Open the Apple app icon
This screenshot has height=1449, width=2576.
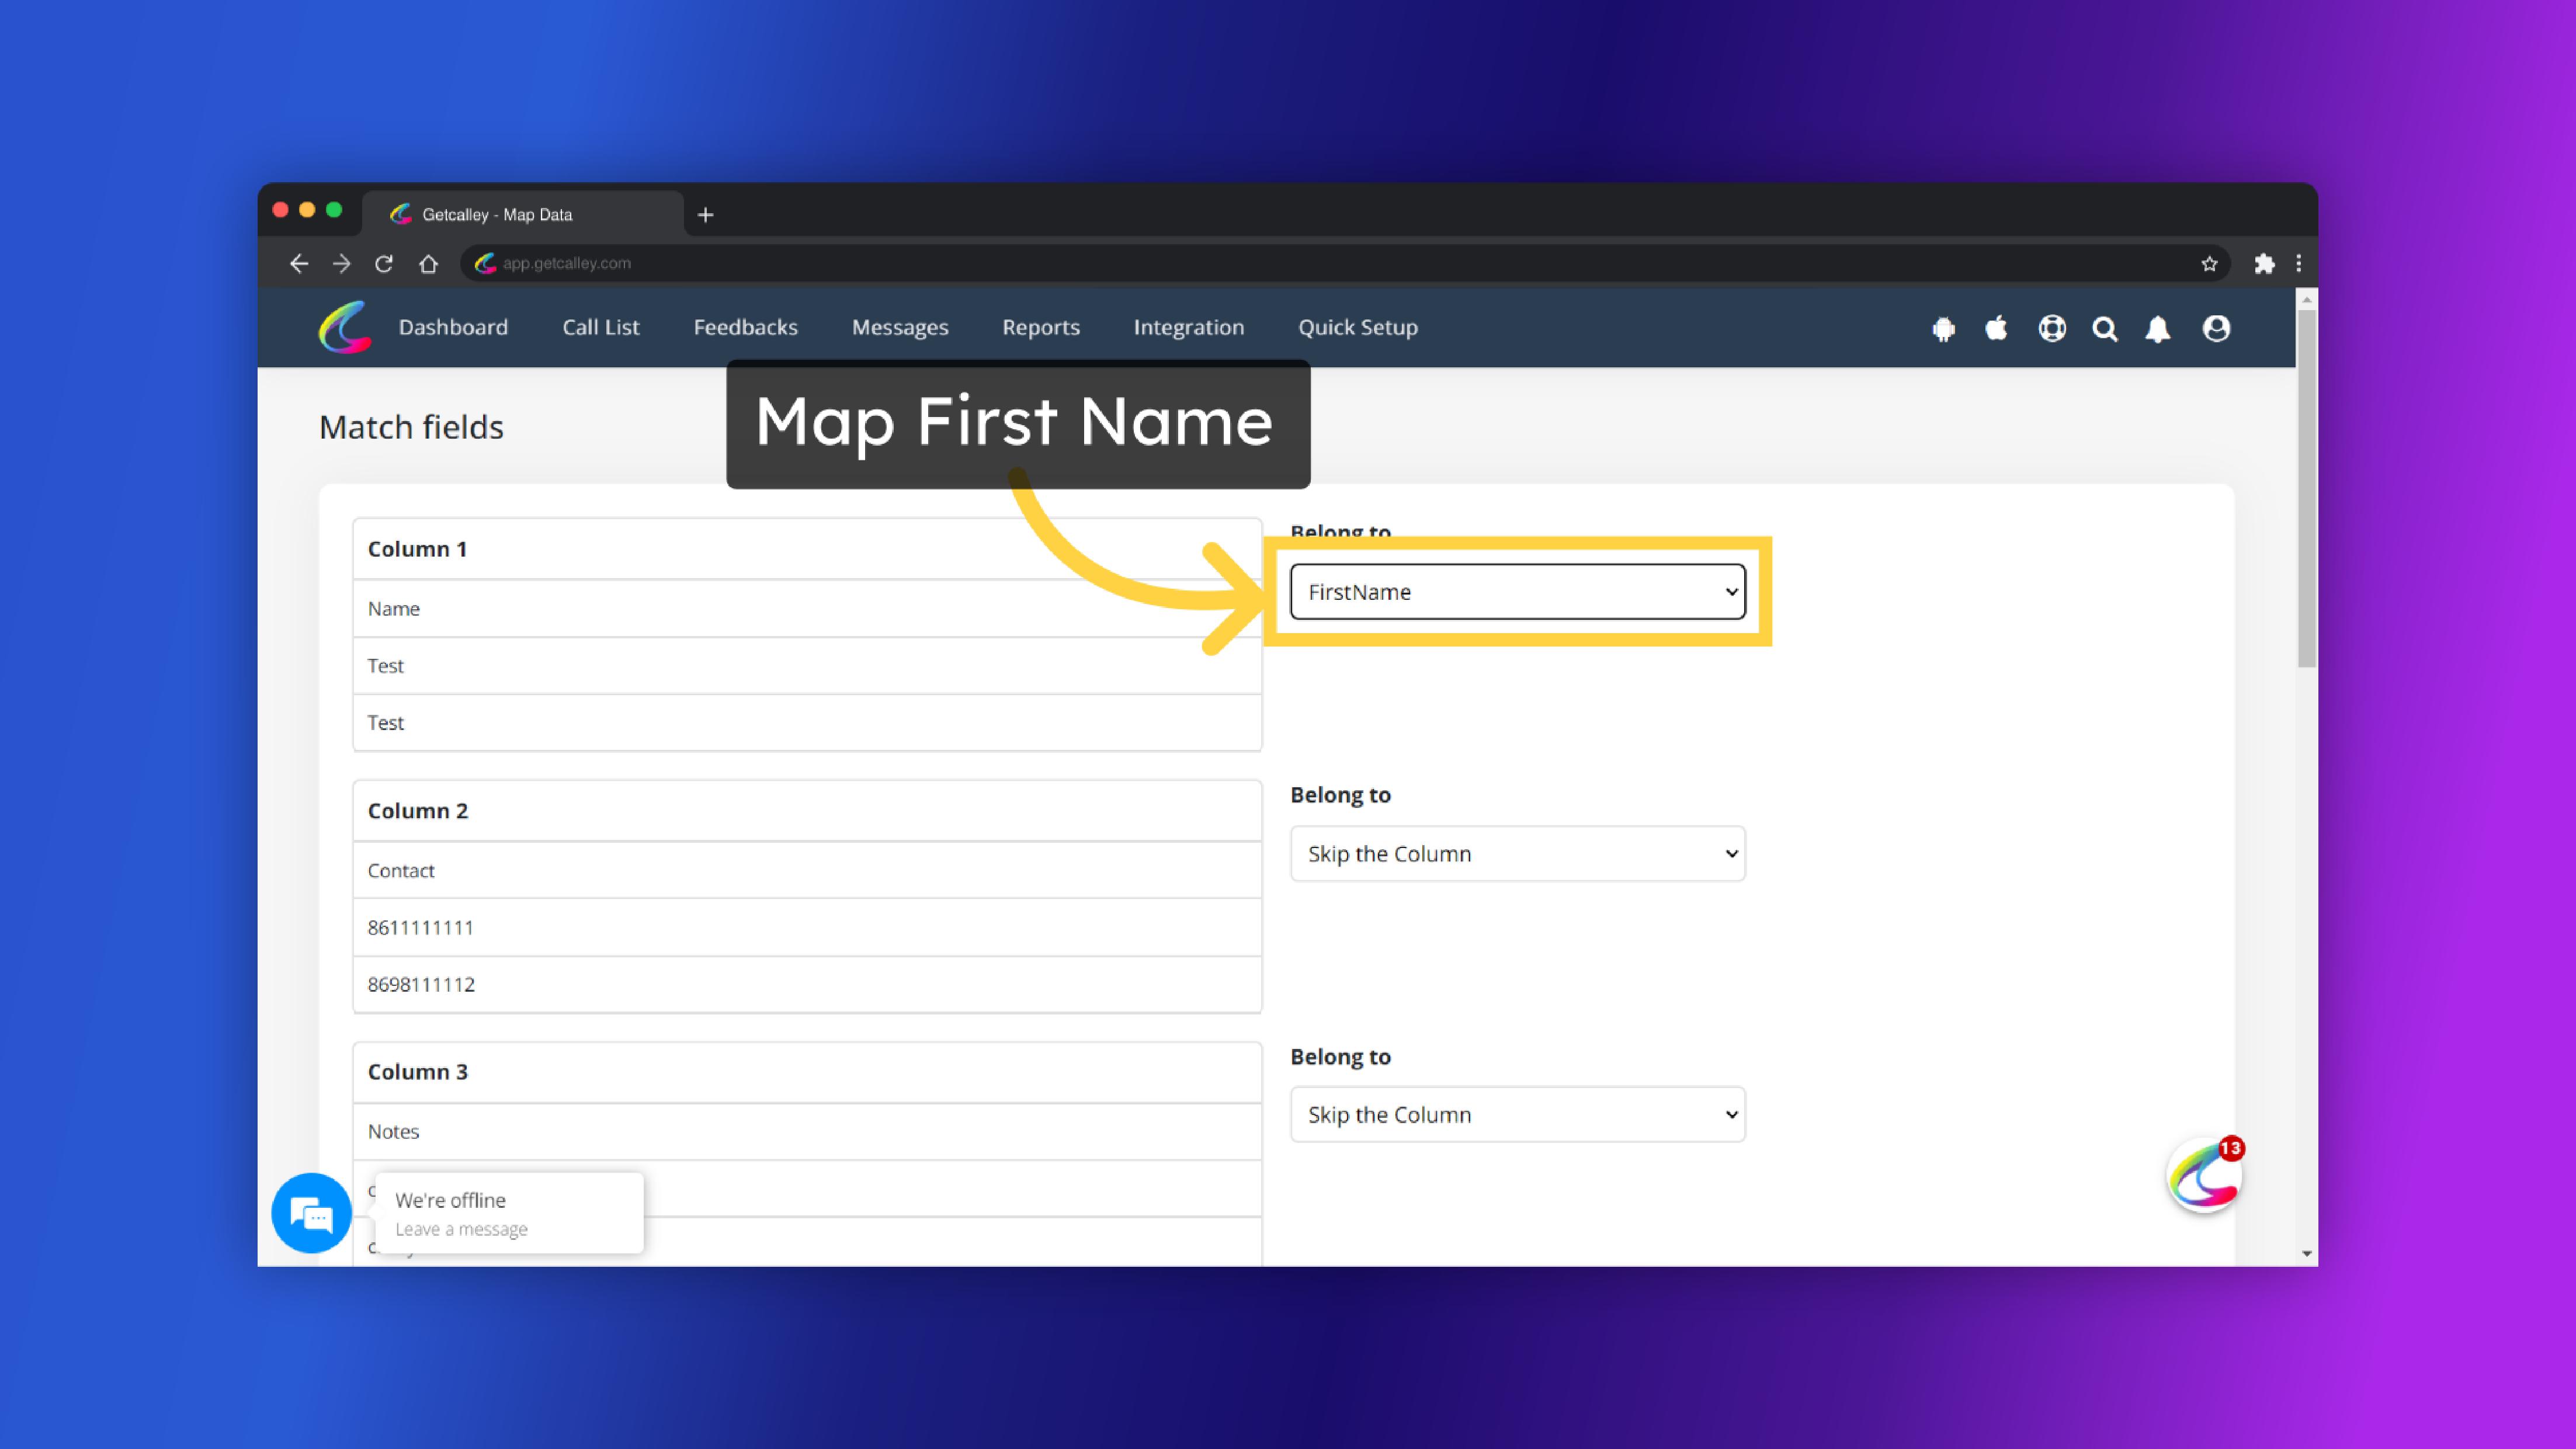point(1996,328)
